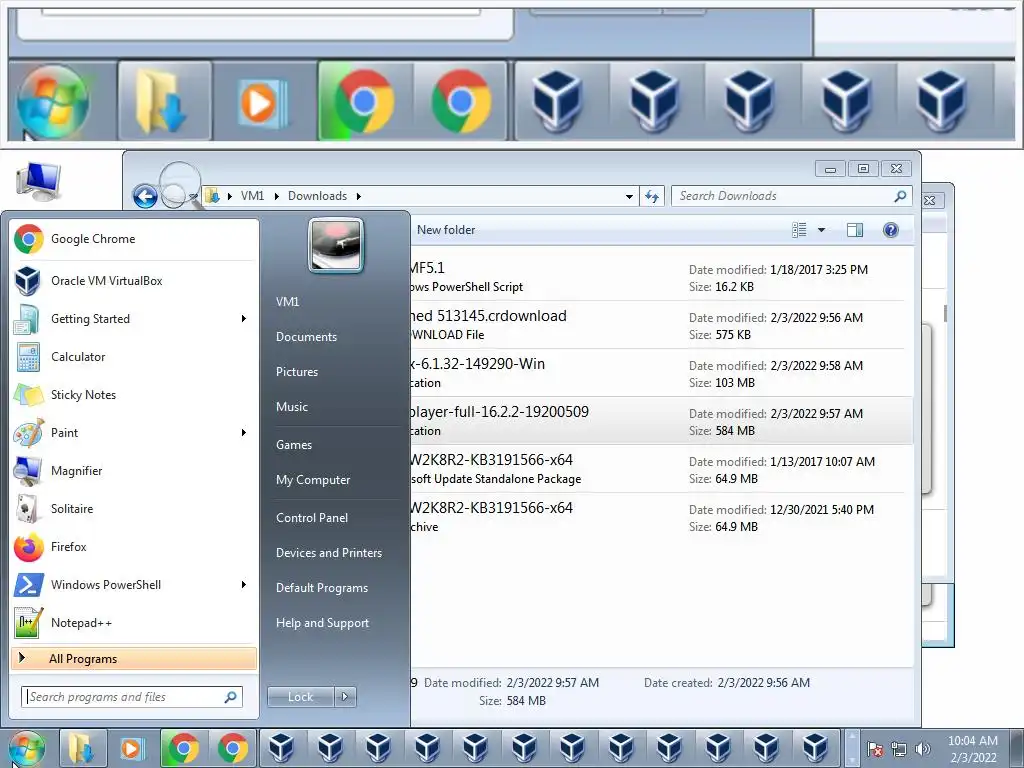
Task: Open the view options dropdown arrow in Explorer
Action: tap(822, 230)
